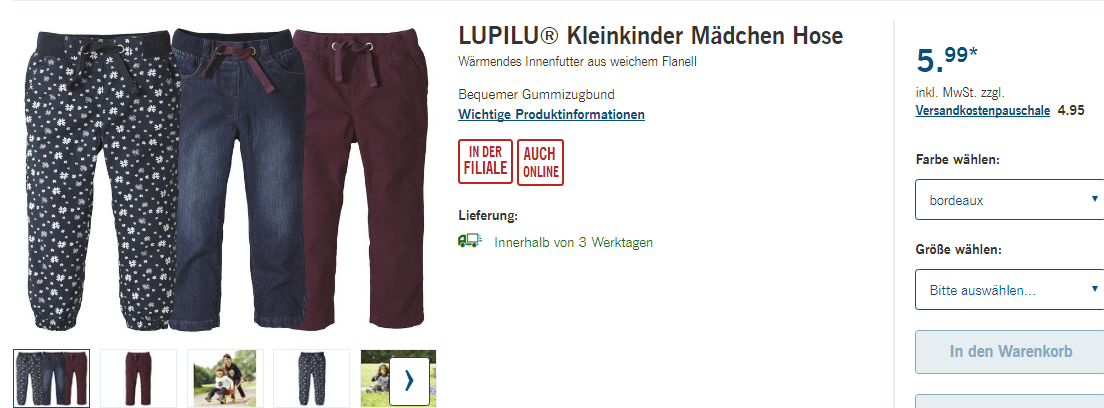Click the main product image of pants
The height and width of the screenshot is (408, 1104).
[x=225, y=179]
